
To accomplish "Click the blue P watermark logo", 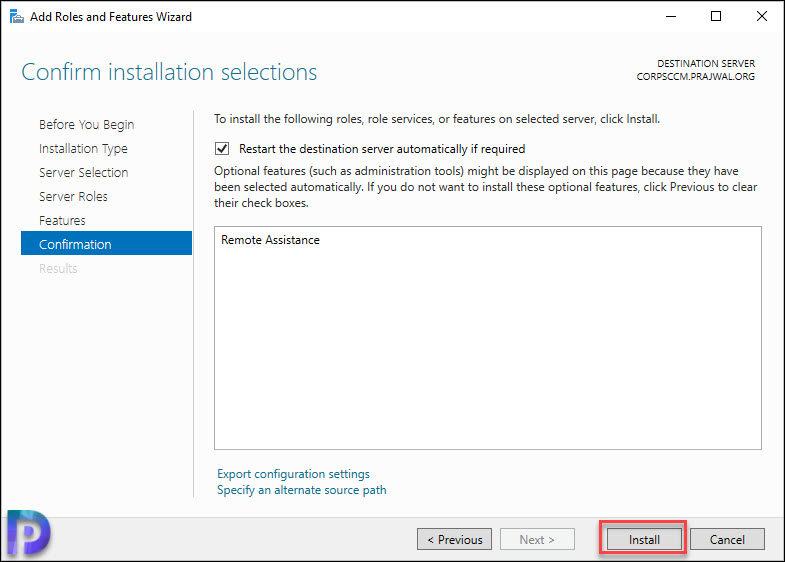I will (x=29, y=533).
